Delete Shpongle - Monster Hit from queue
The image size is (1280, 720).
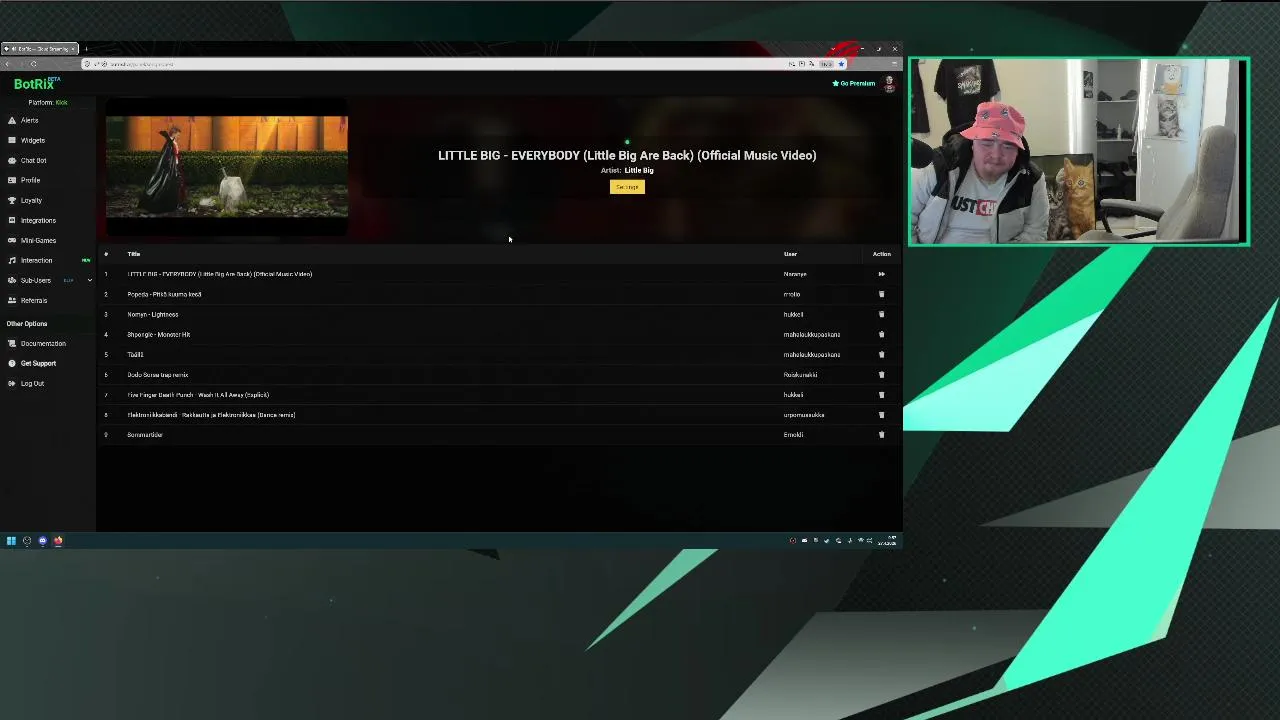click(x=881, y=334)
